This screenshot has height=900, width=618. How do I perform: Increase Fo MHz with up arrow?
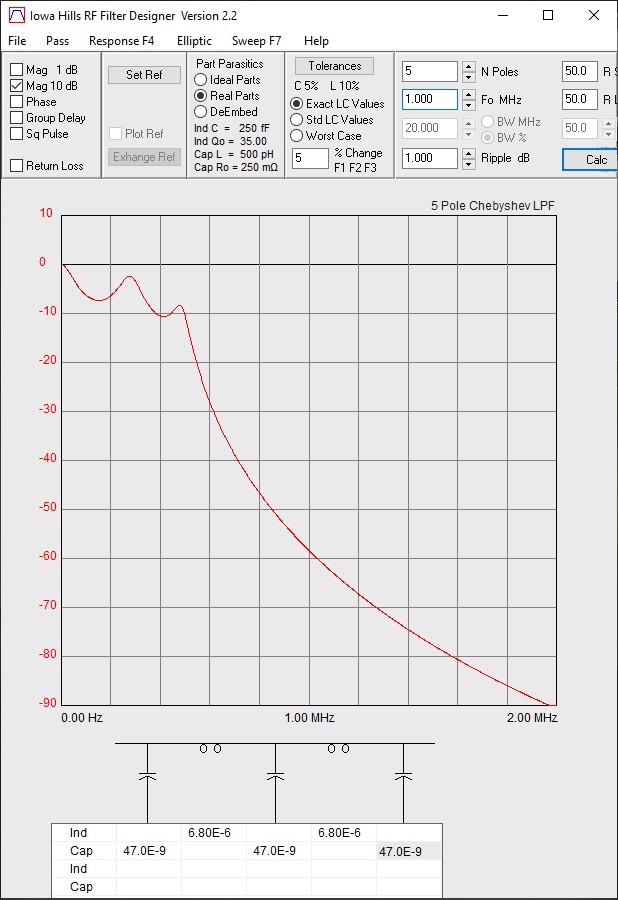click(x=469, y=94)
